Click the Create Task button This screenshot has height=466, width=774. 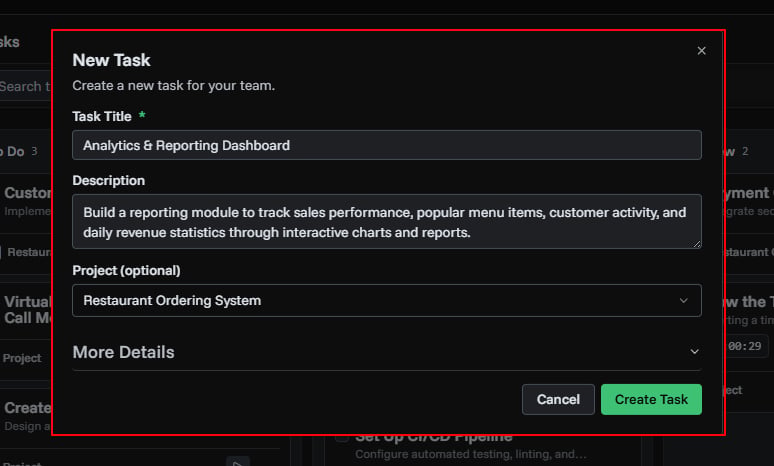coord(651,399)
